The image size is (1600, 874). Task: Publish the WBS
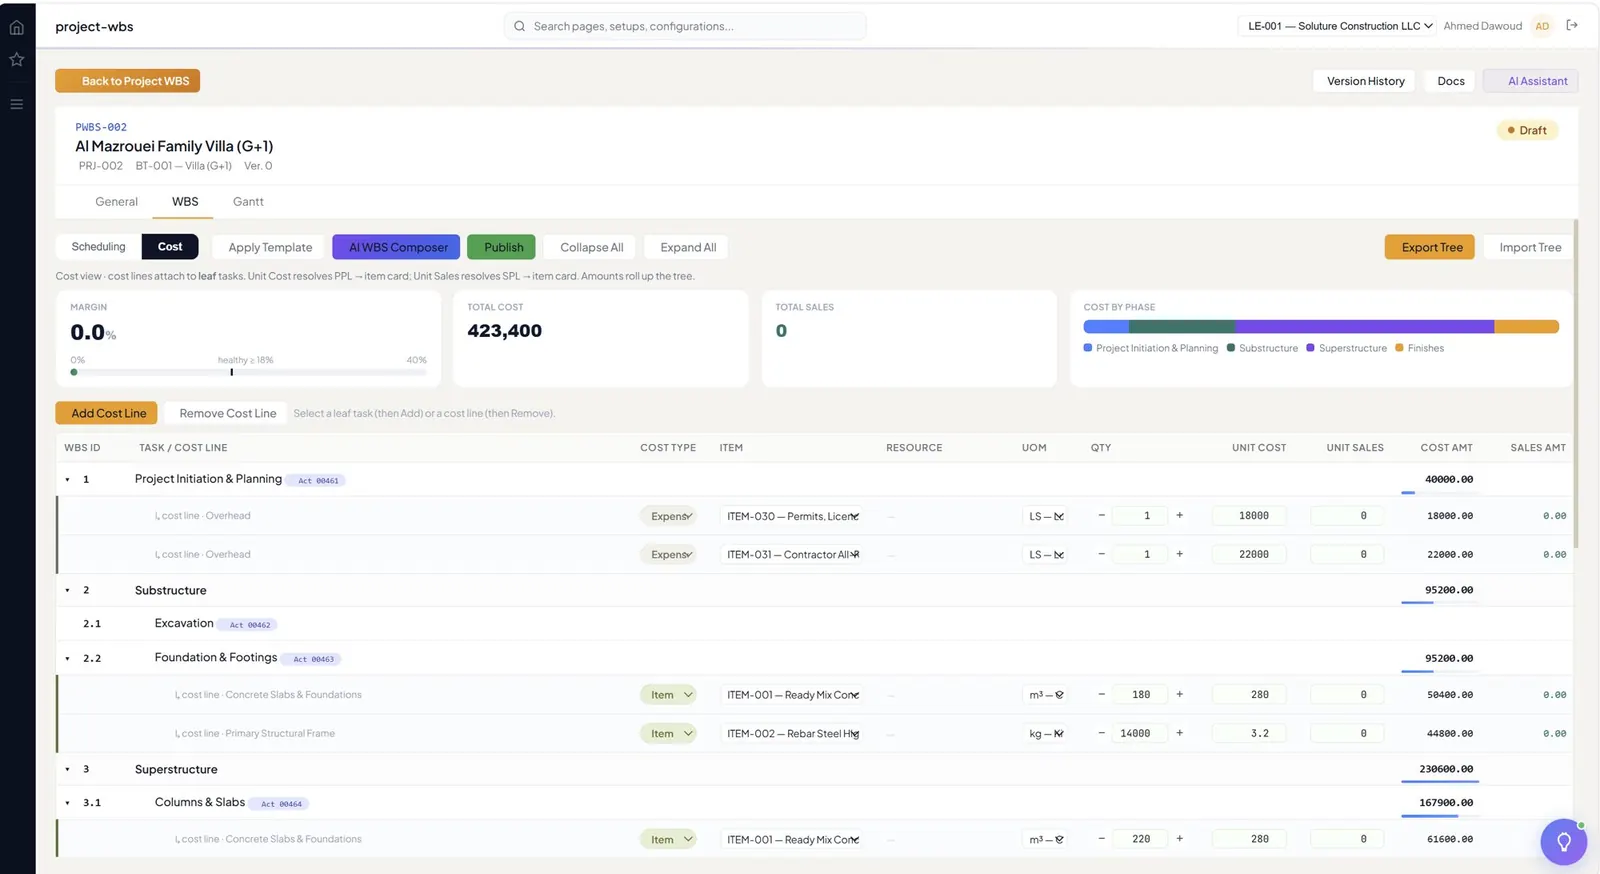tap(502, 247)
